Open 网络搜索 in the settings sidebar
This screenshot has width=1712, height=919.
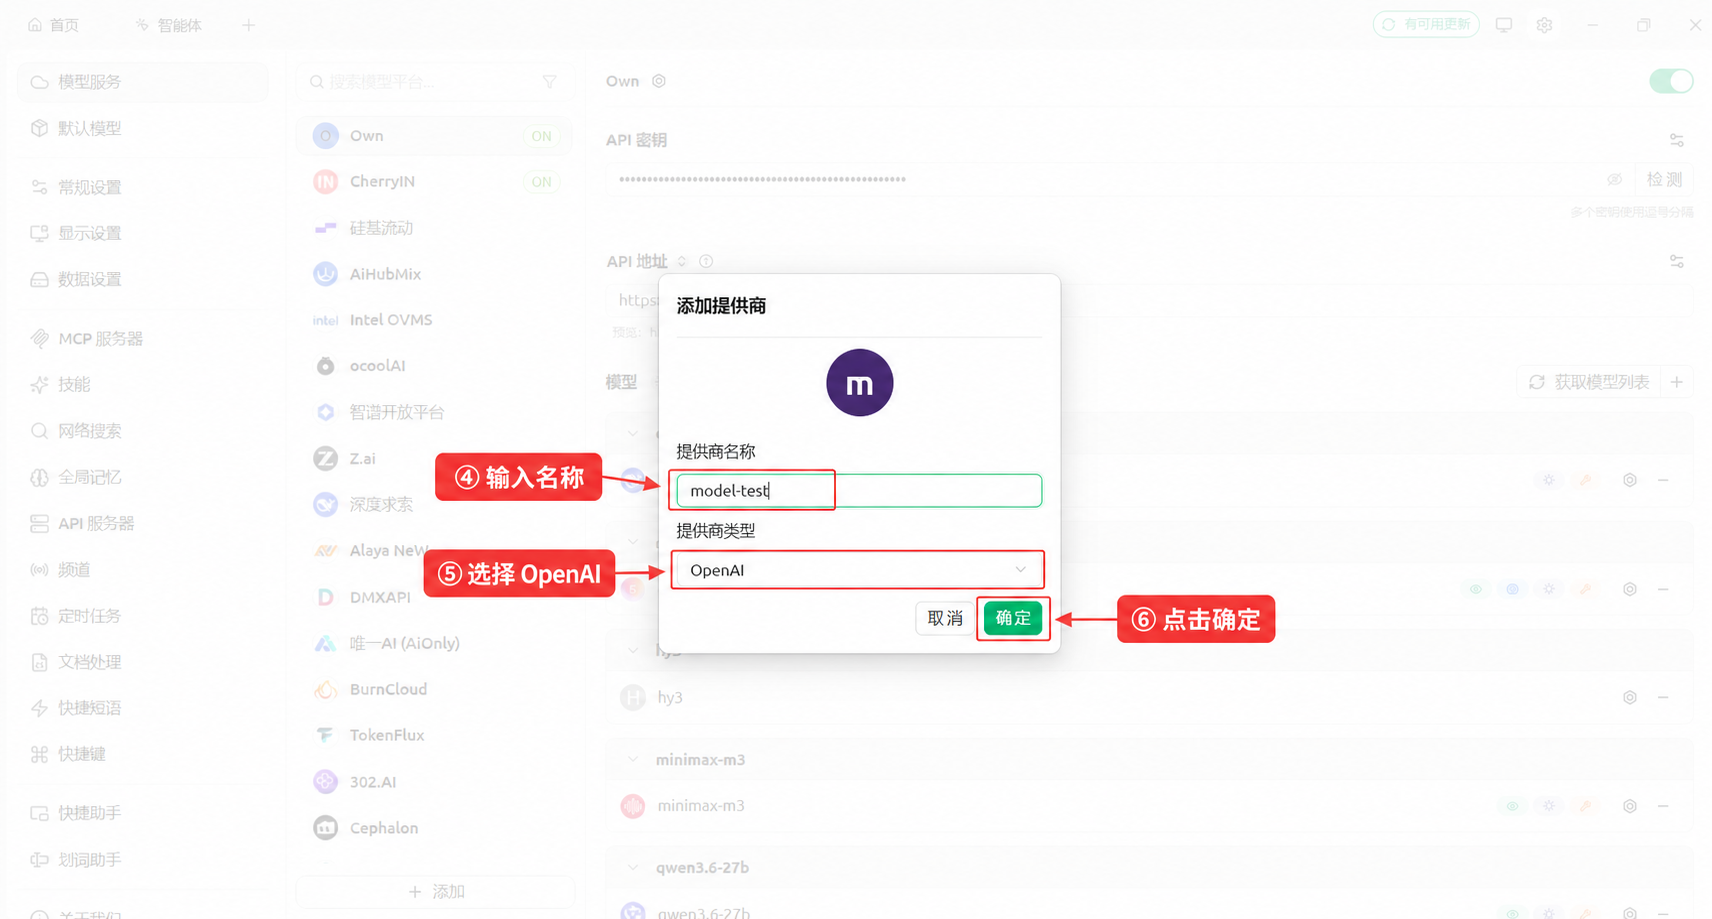(143, 431)
